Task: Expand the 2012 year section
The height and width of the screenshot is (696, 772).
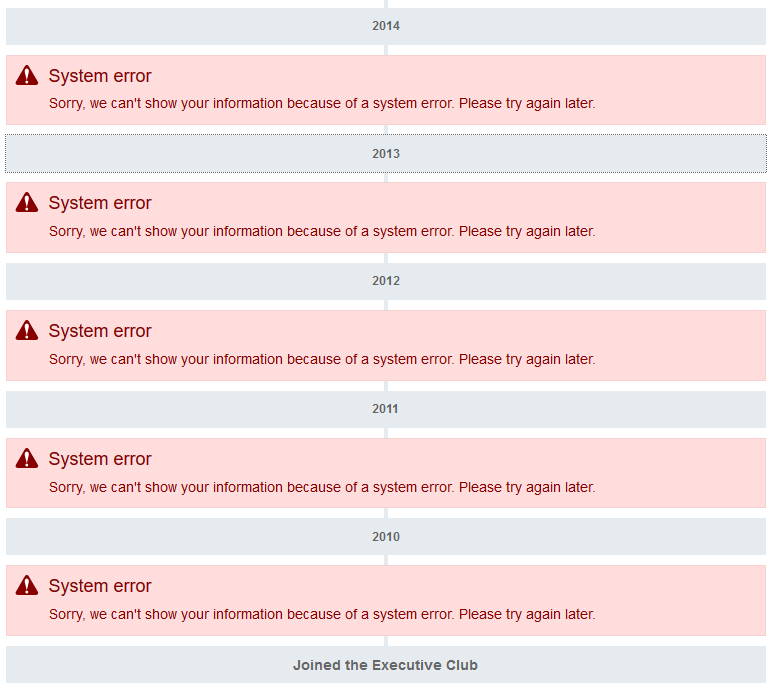Action: (x=386, y=281)
